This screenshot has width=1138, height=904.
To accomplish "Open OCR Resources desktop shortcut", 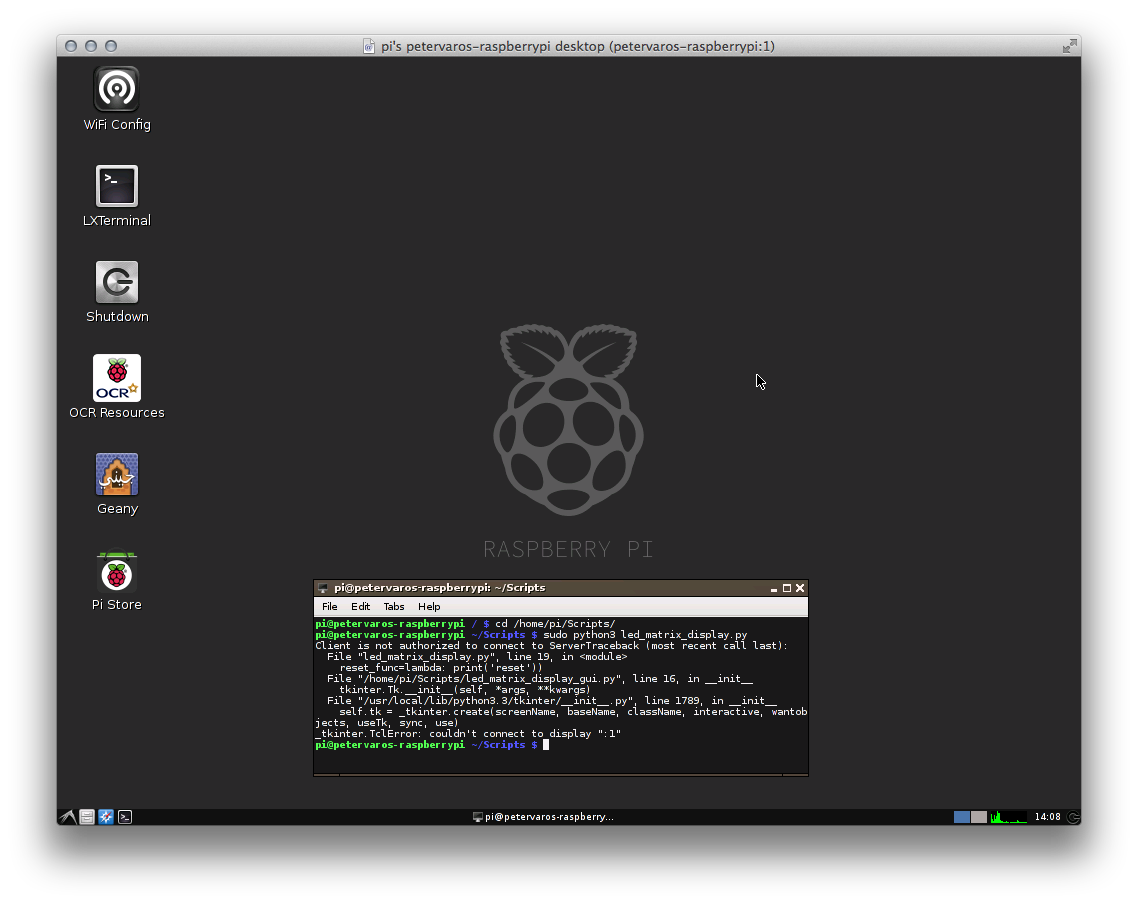I will (x=117, y=387).
